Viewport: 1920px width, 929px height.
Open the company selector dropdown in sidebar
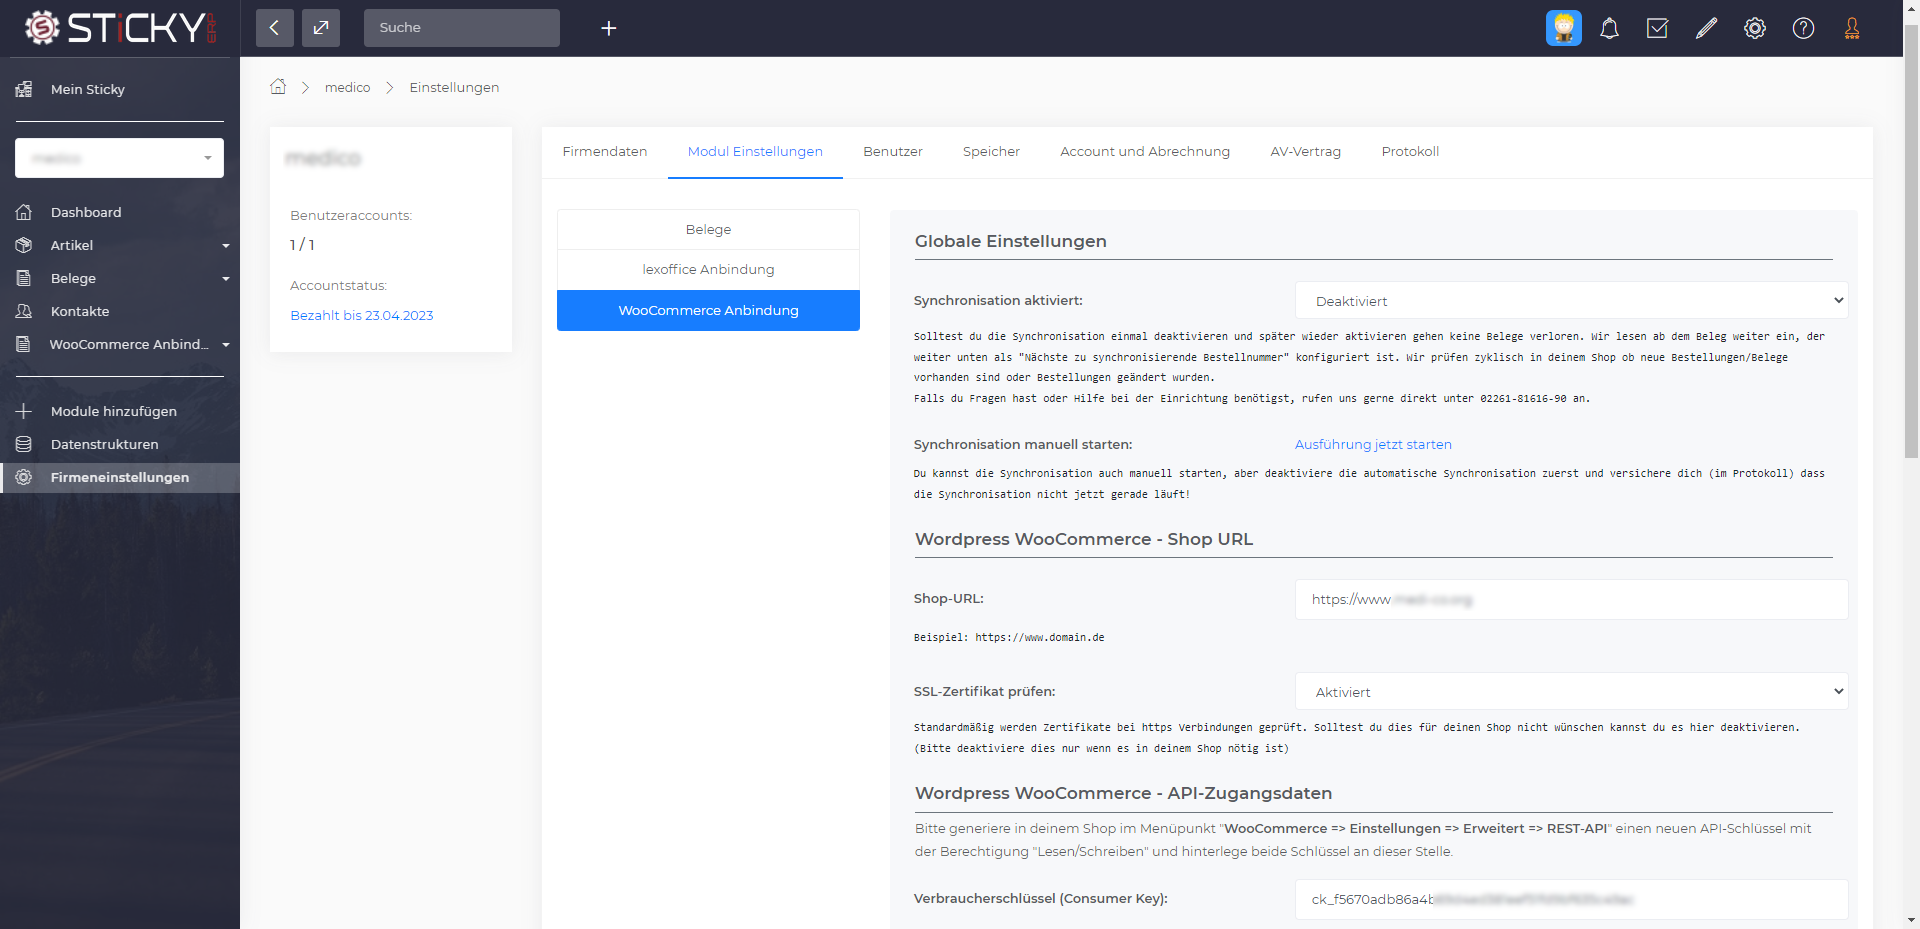click(119, 158)
